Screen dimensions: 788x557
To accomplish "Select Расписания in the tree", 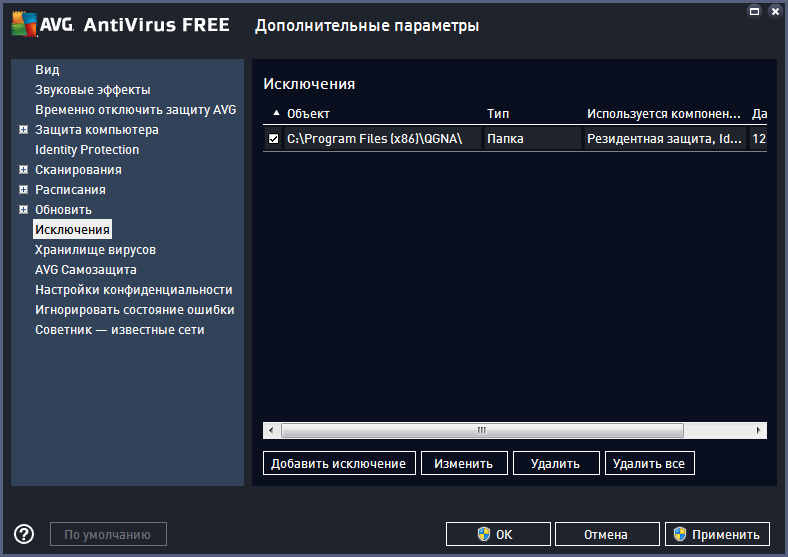I will point(70,190).
